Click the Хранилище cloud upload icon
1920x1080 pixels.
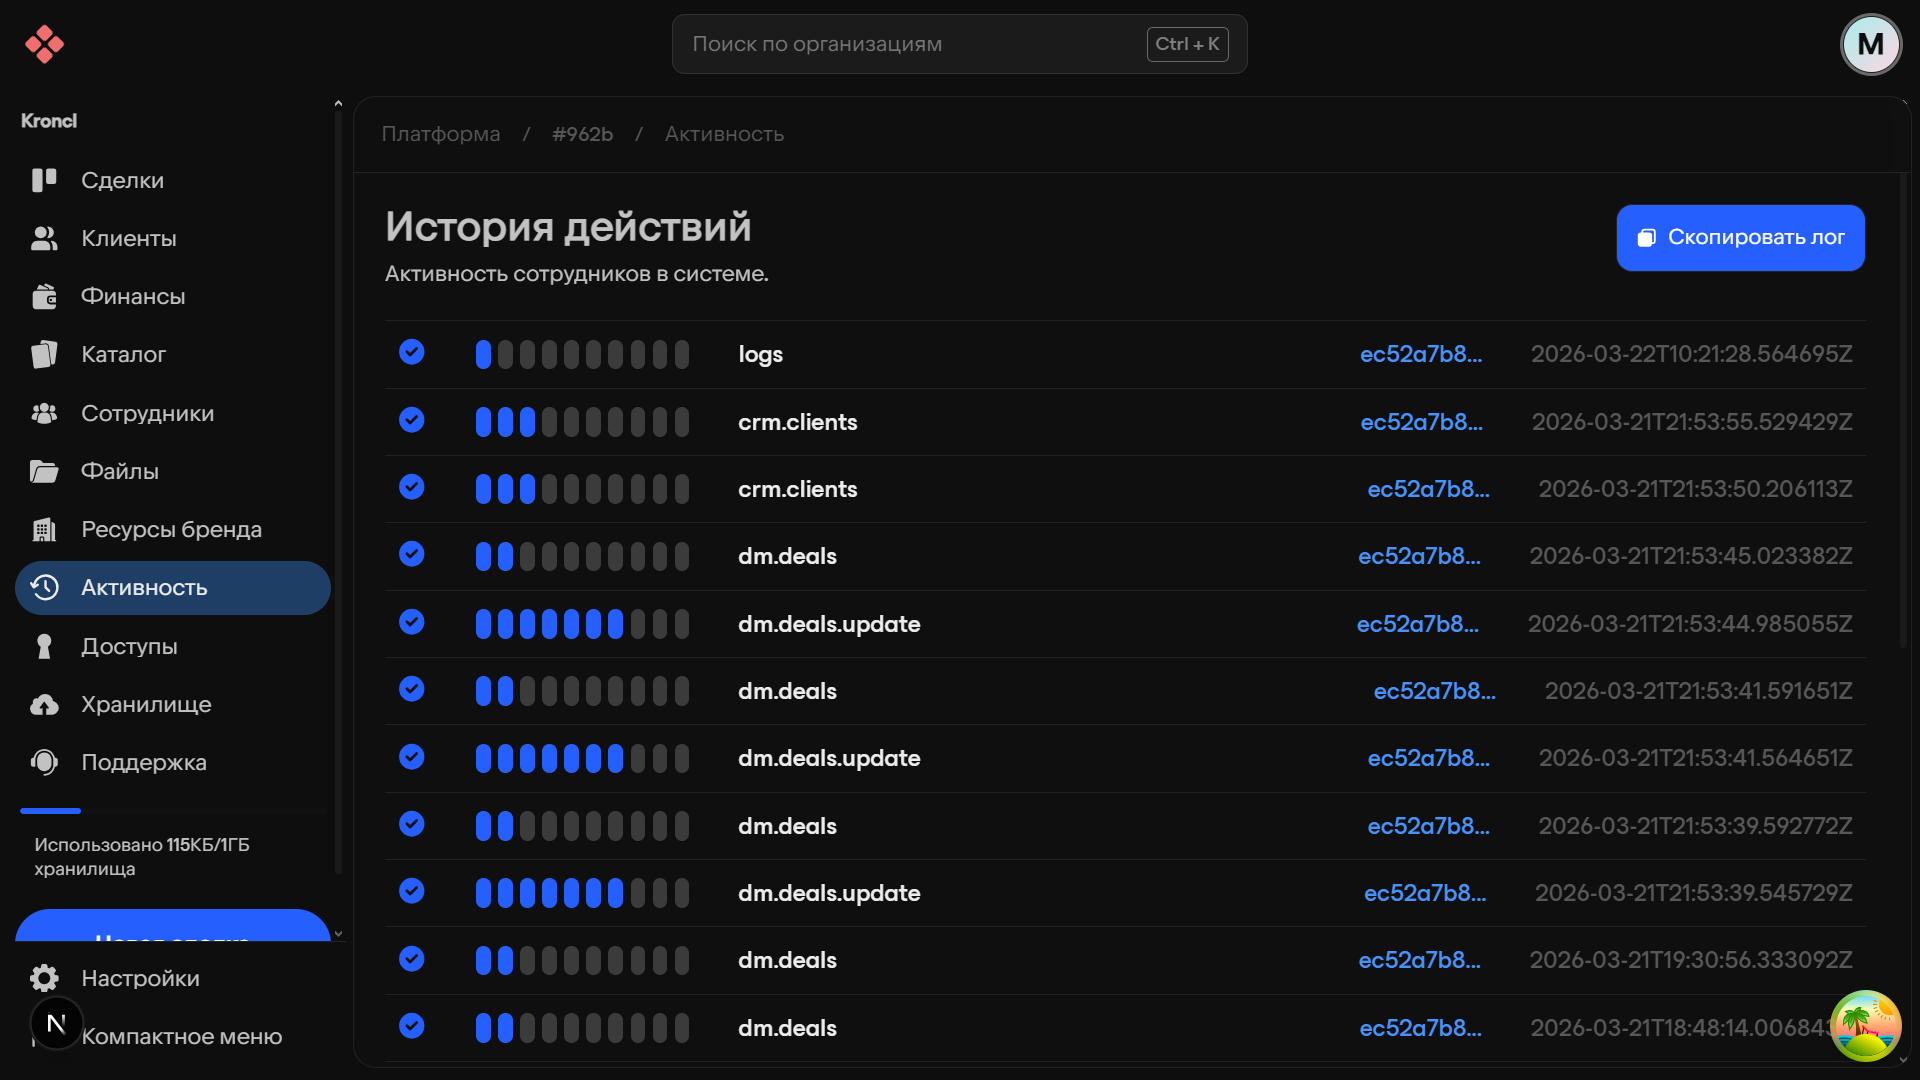pyautogui.click(x=44, y=704)
